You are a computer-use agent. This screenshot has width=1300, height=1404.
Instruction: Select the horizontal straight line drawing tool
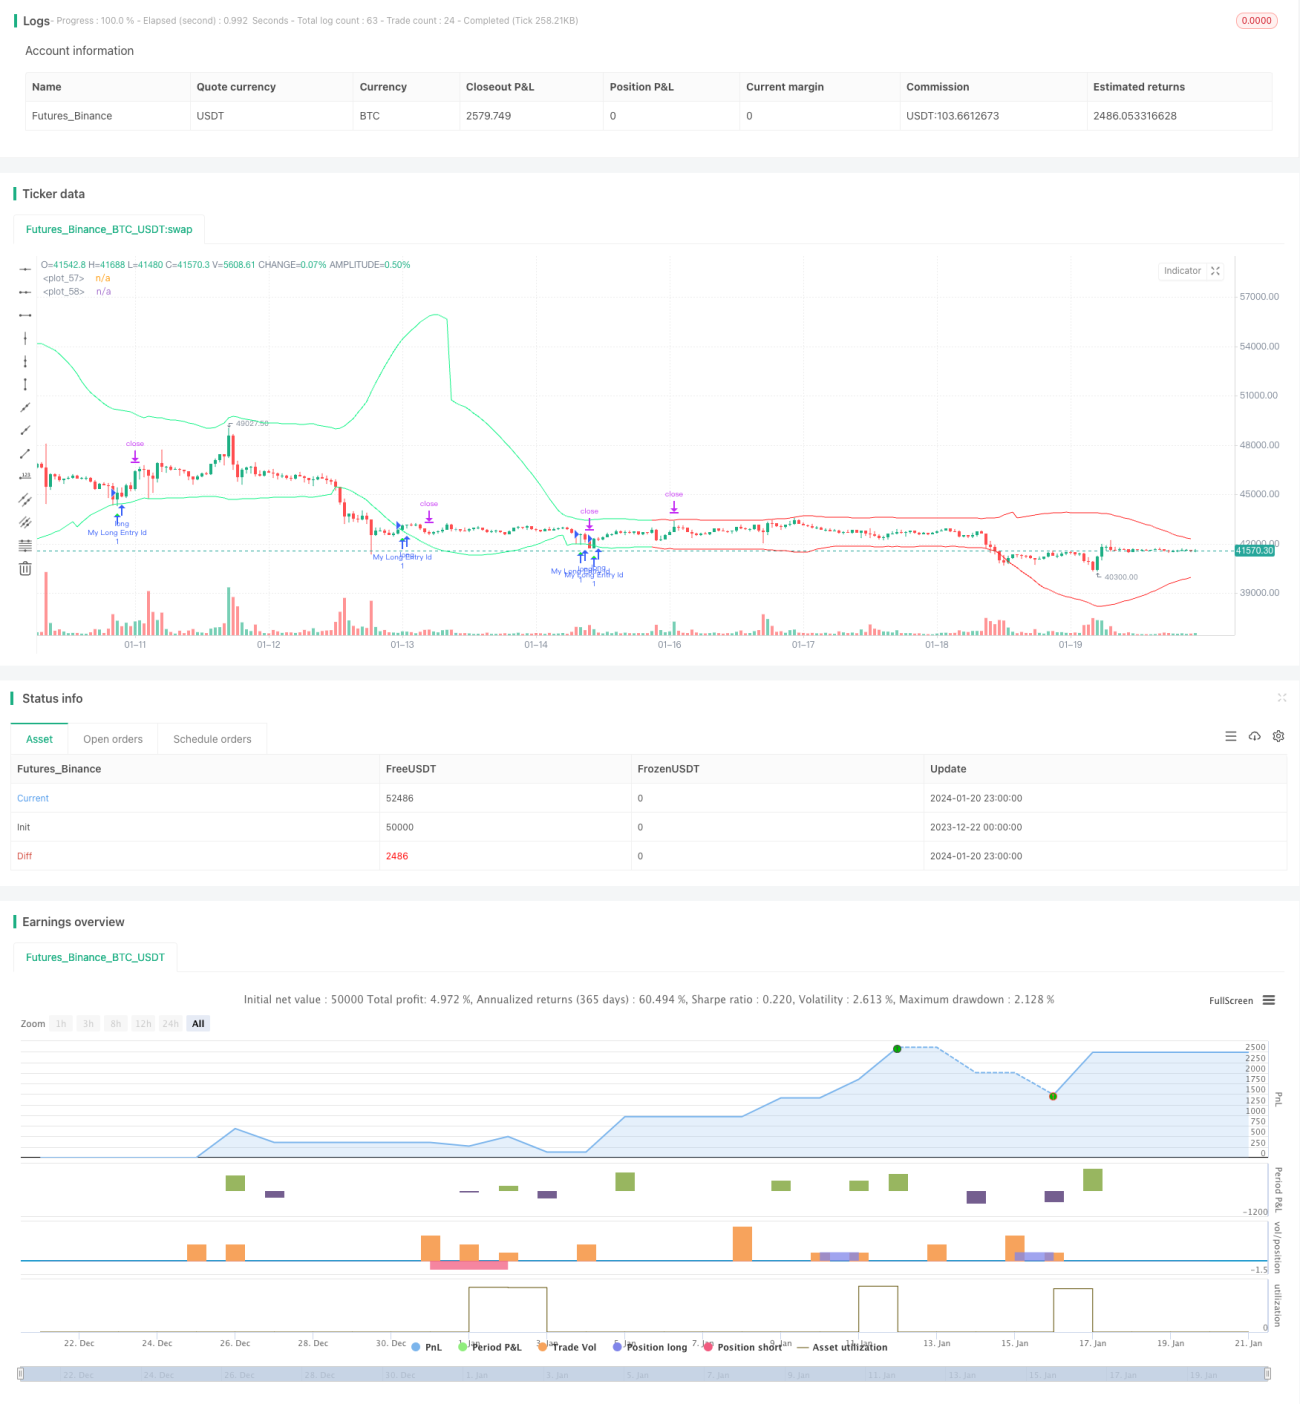pos(25,269)
